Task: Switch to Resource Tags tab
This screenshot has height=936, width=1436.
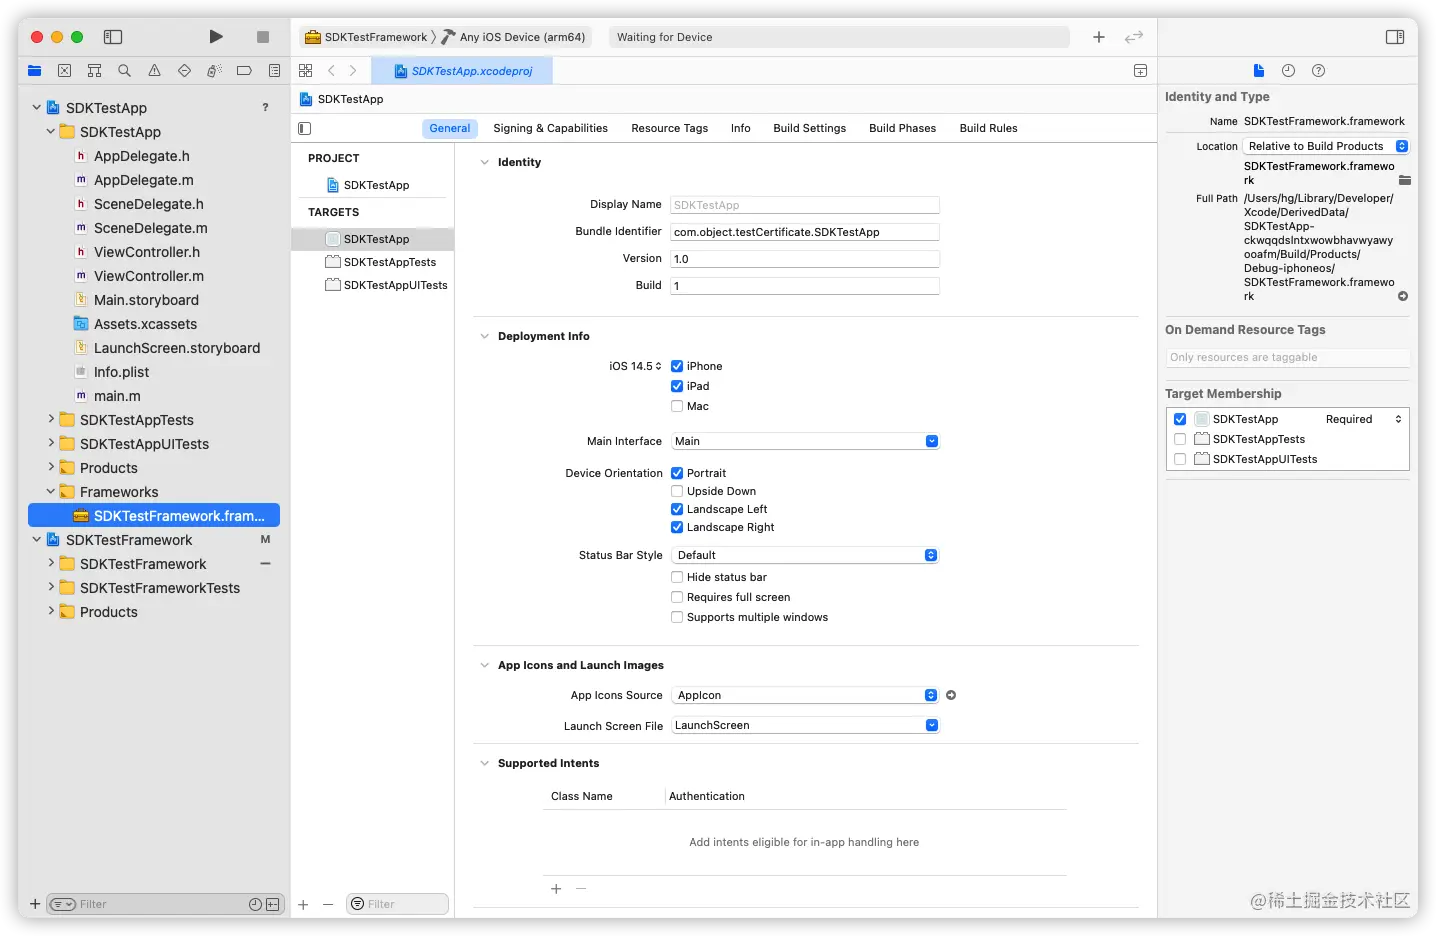Action: (670, 128)
